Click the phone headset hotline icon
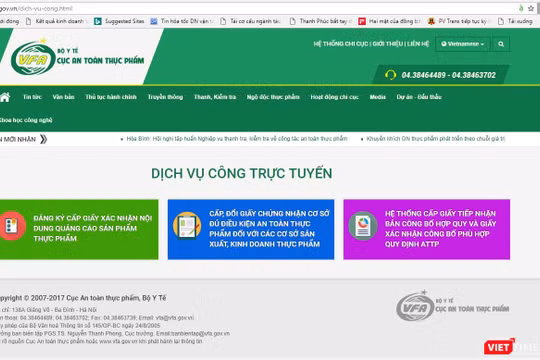 [390, 75]
